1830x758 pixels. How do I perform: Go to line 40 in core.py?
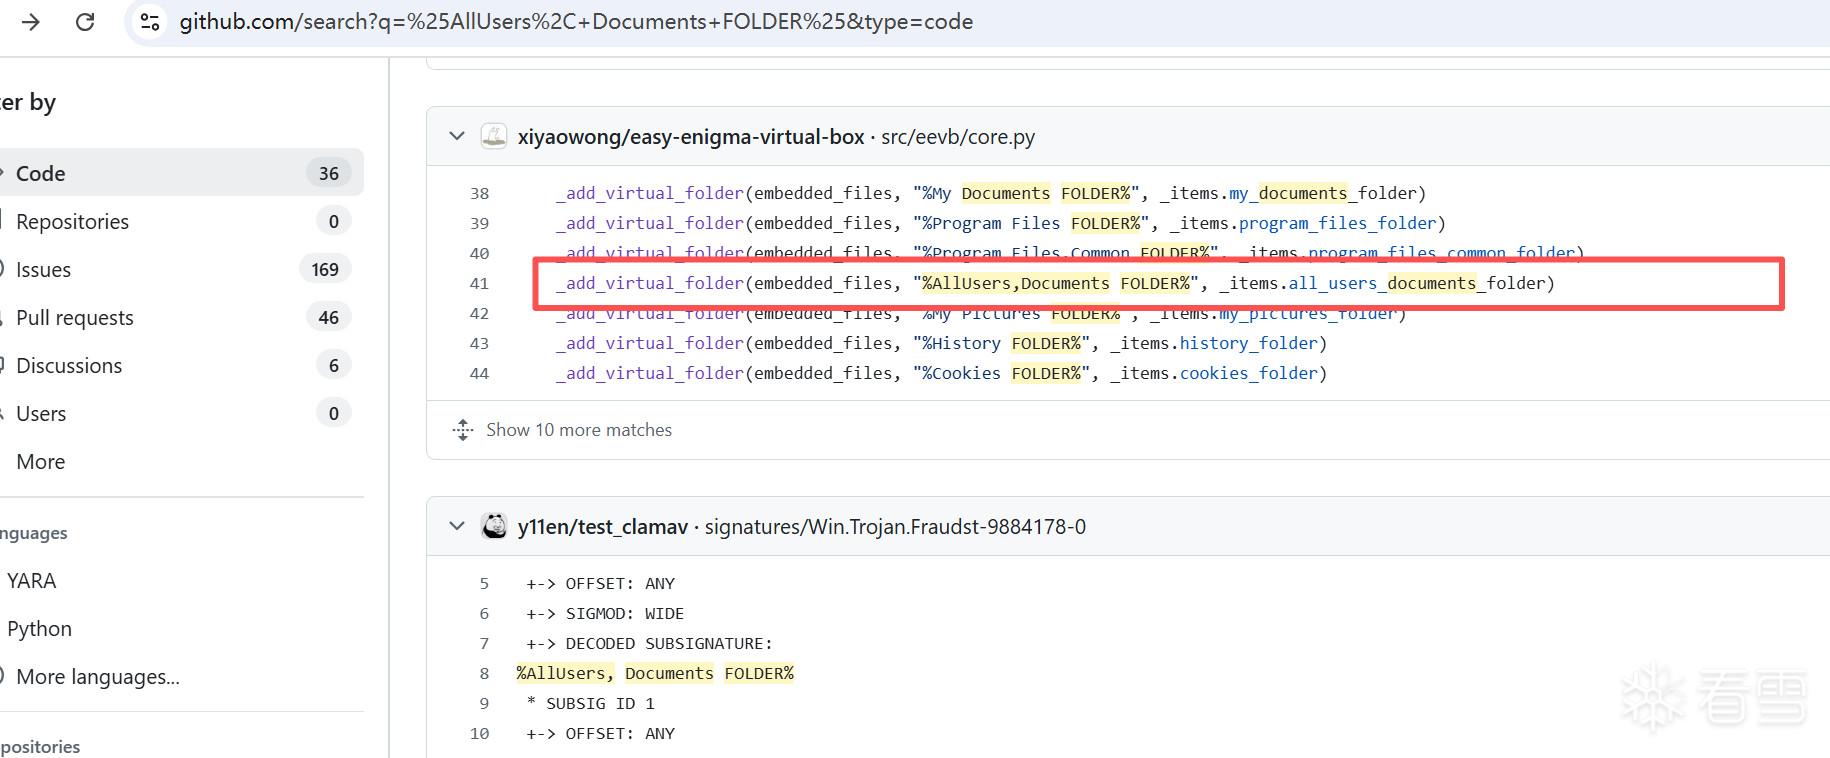[480, 253]
